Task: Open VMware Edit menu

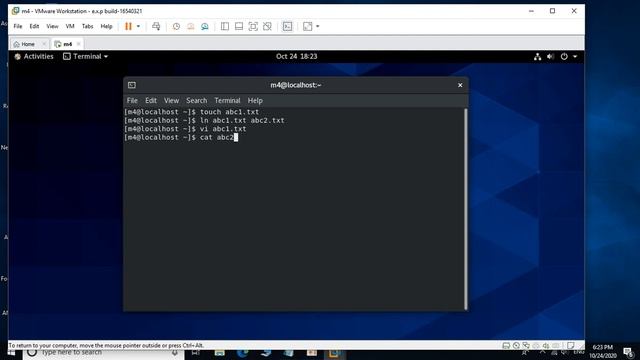Action: click(34, 26)
